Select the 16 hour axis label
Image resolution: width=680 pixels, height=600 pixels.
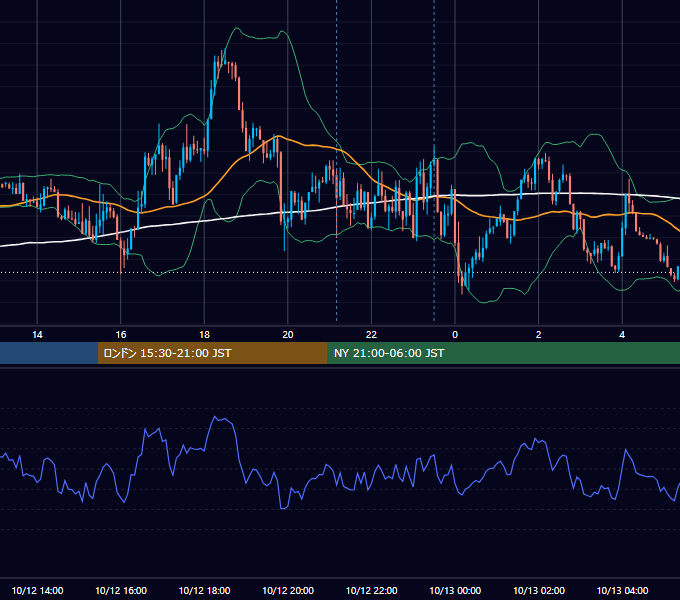point(121,335)
